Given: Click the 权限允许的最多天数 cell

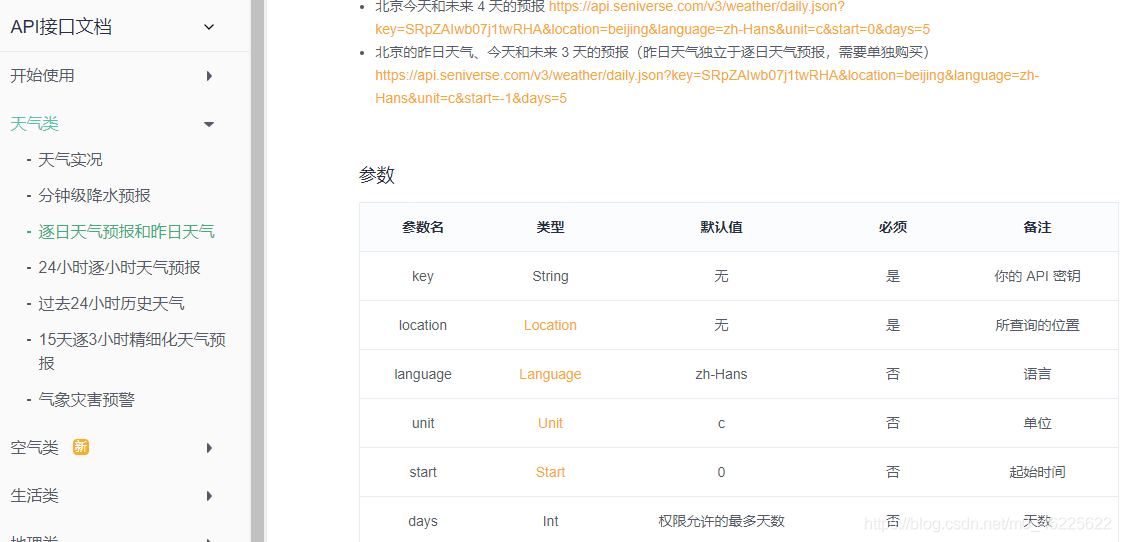Looking at the screenshot, I should [721, 521].
